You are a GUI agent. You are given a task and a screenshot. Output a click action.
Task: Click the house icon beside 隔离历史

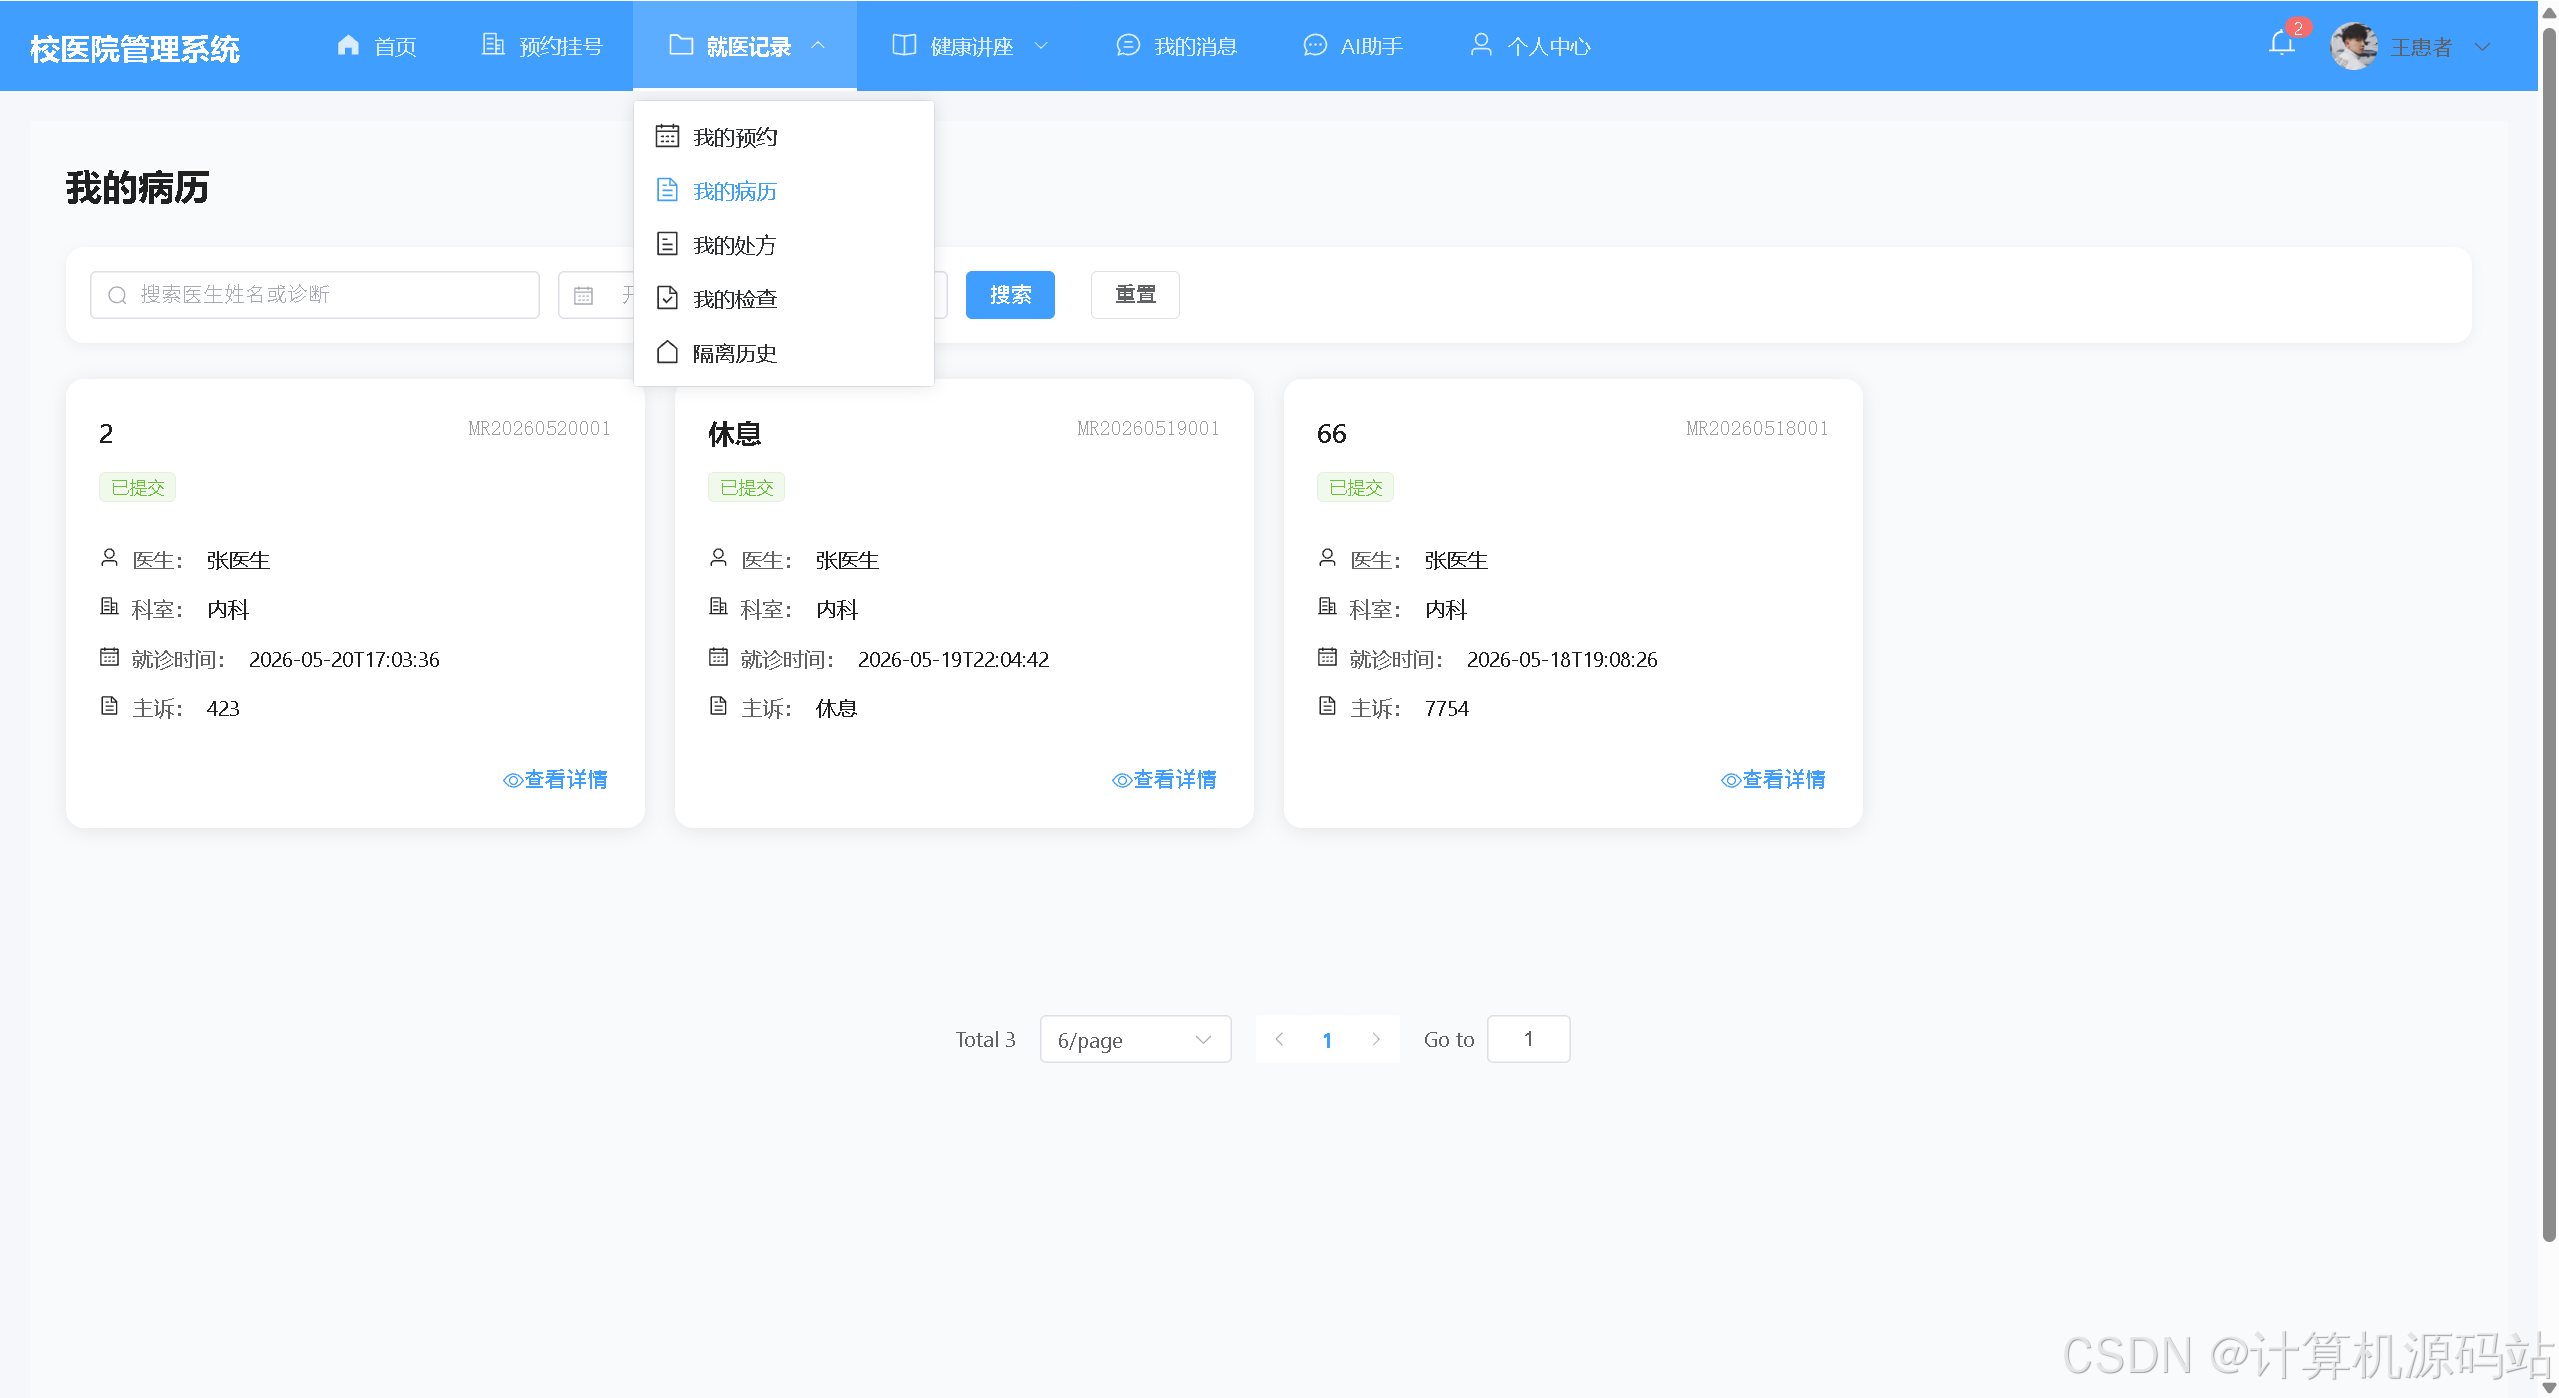pos(667,352)
